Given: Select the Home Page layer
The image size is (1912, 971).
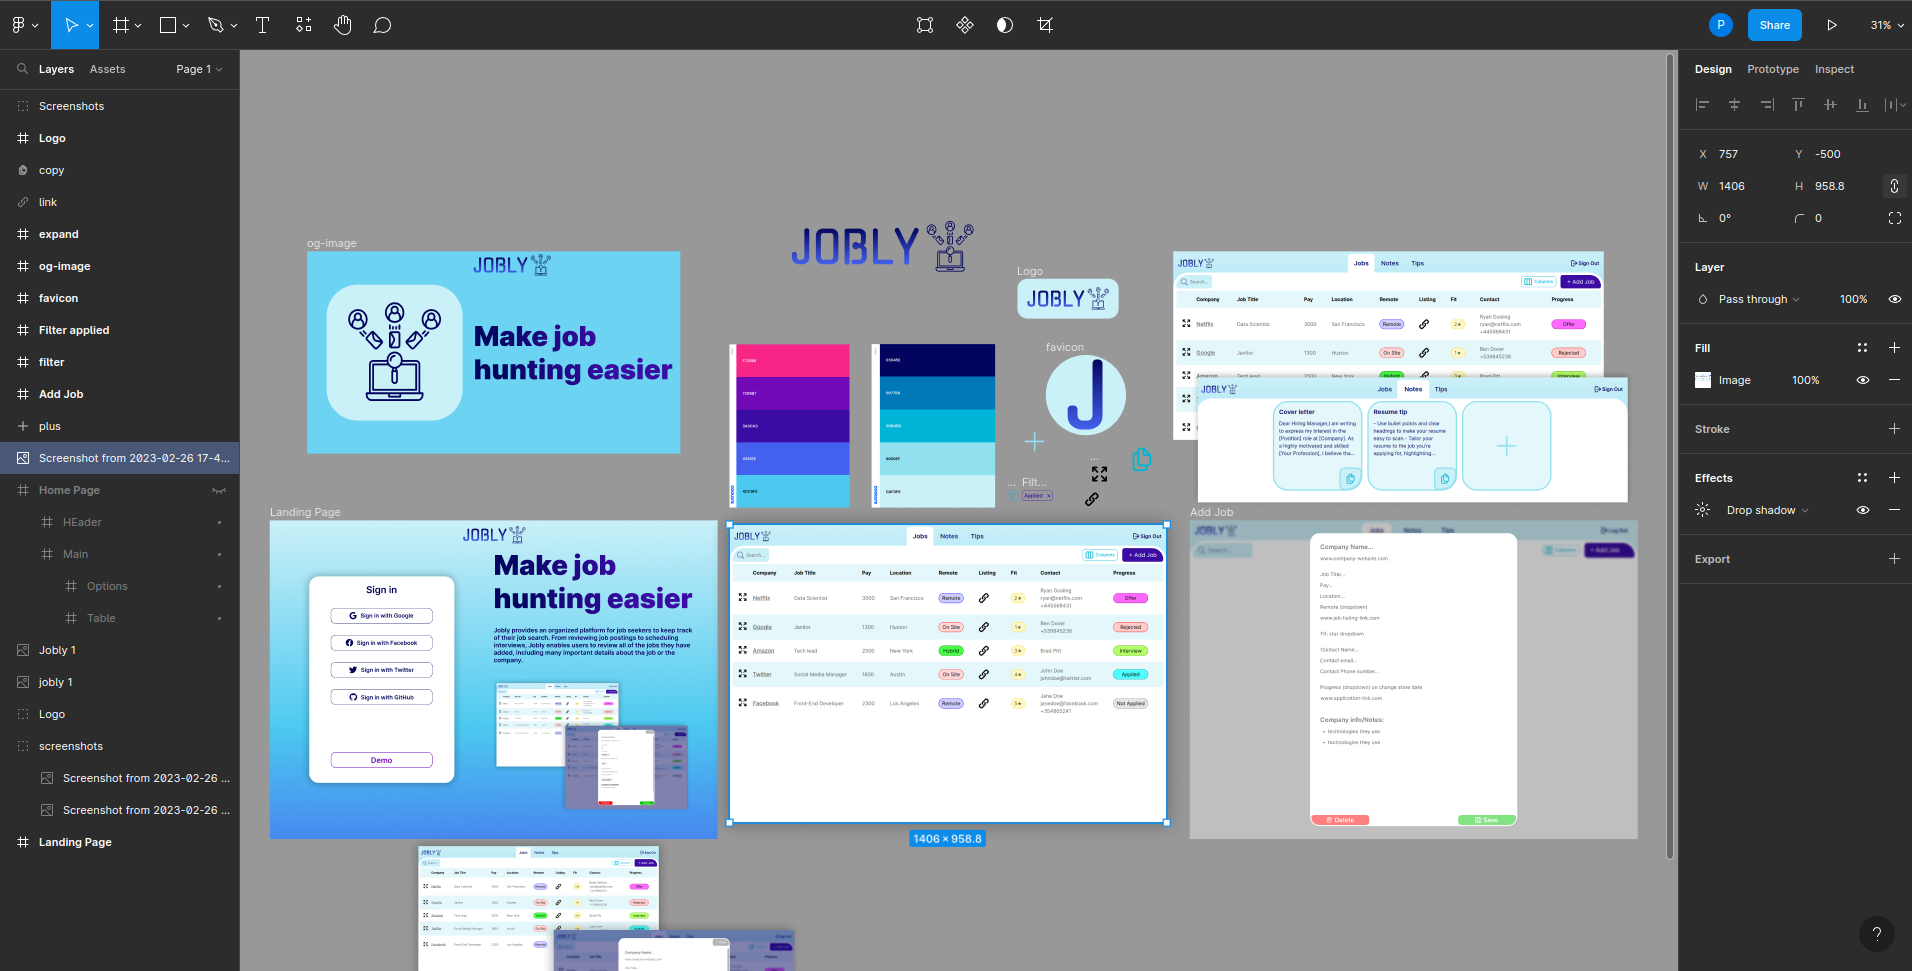Looking at the screenshot, I should click(119, 490).
